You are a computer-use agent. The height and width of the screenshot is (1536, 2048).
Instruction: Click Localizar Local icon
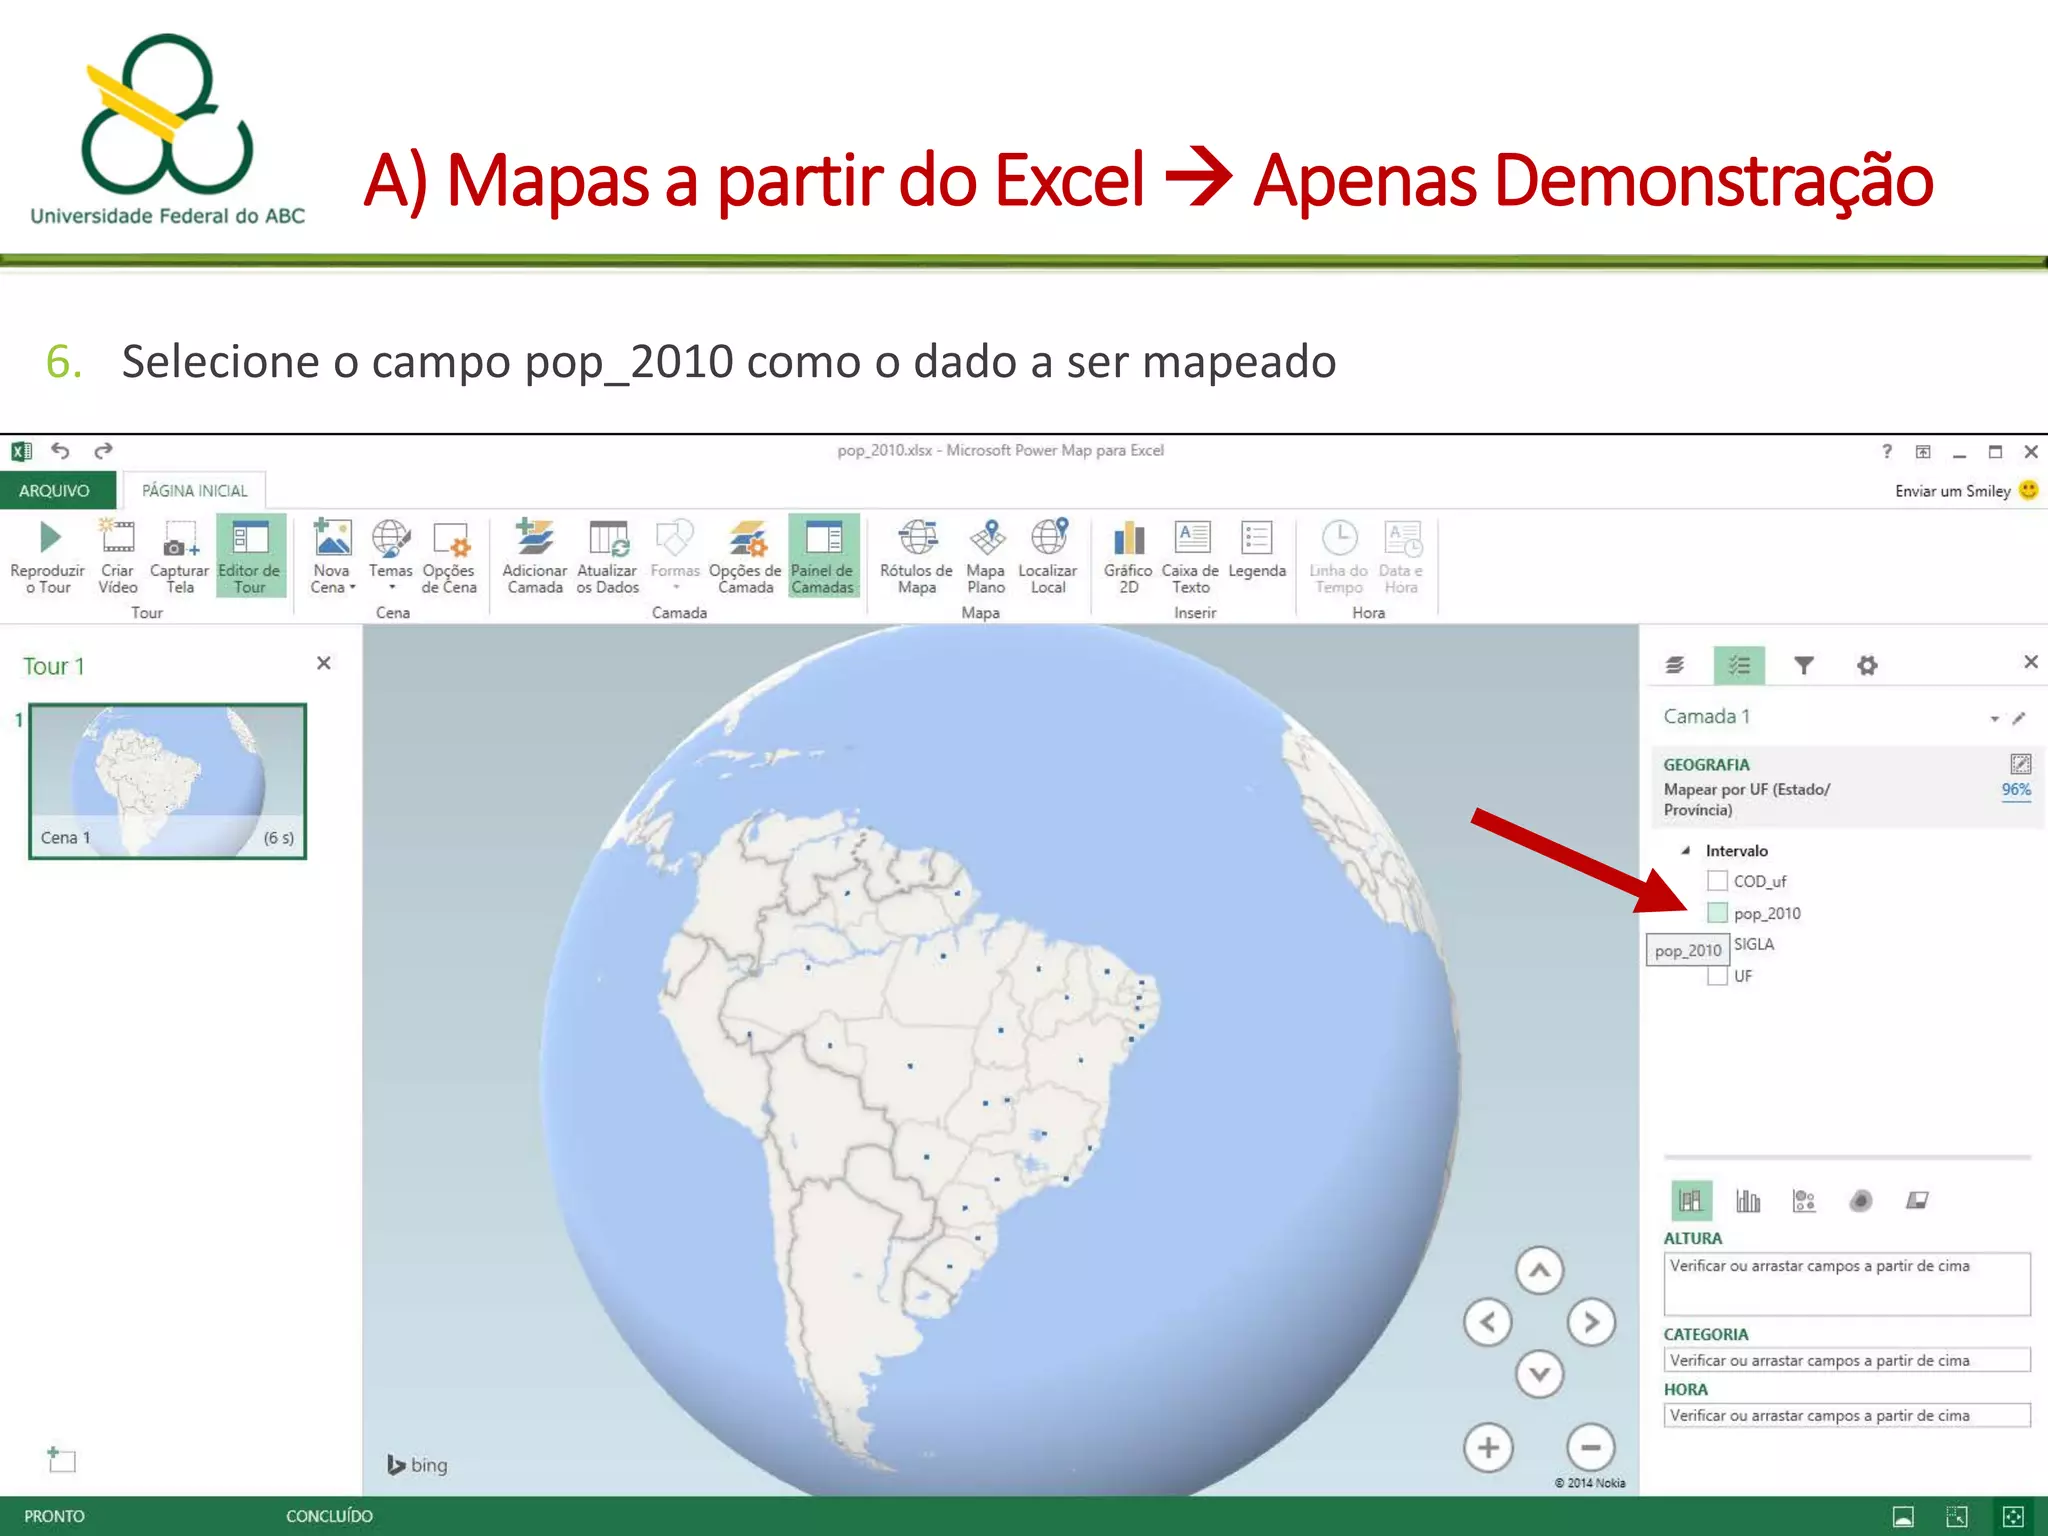pos(1048,537)
